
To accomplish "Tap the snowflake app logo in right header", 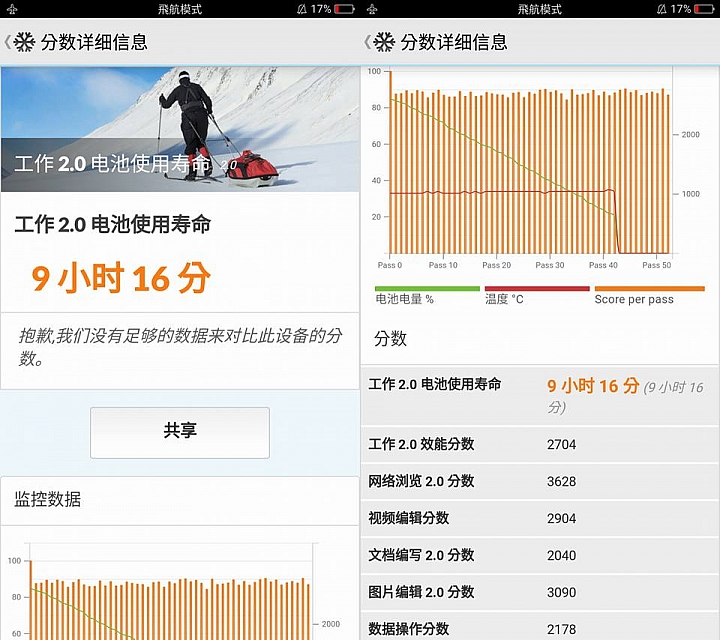I will 384,42.
